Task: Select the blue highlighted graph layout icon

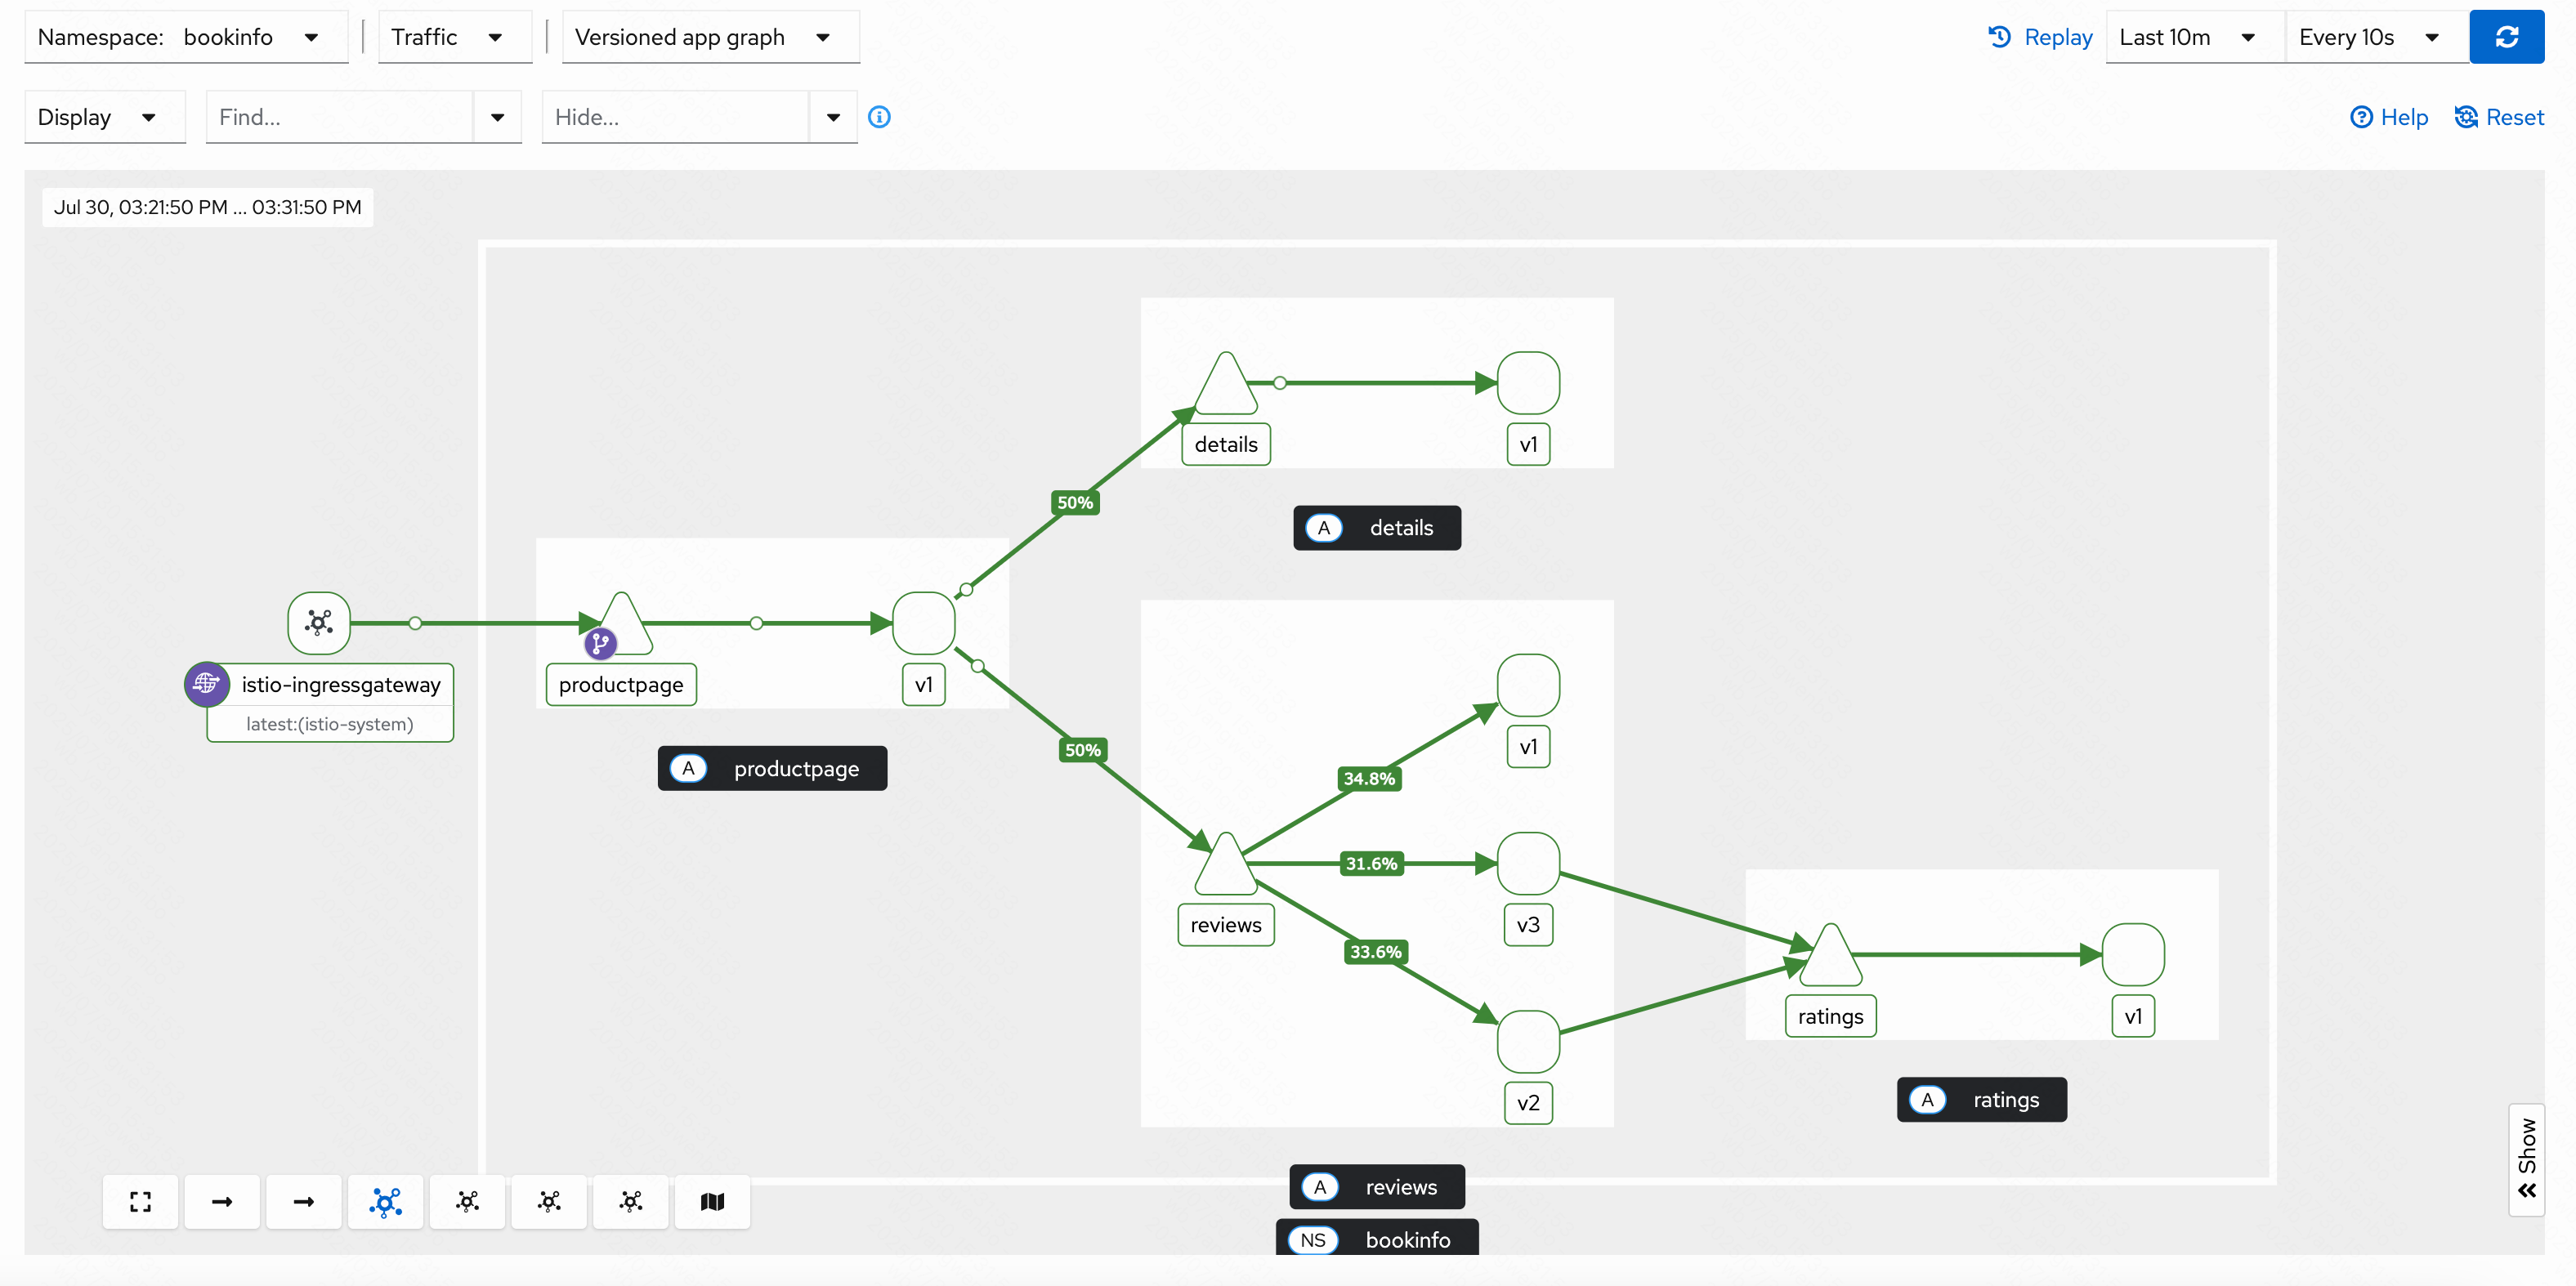Action: click(385, 1201)
